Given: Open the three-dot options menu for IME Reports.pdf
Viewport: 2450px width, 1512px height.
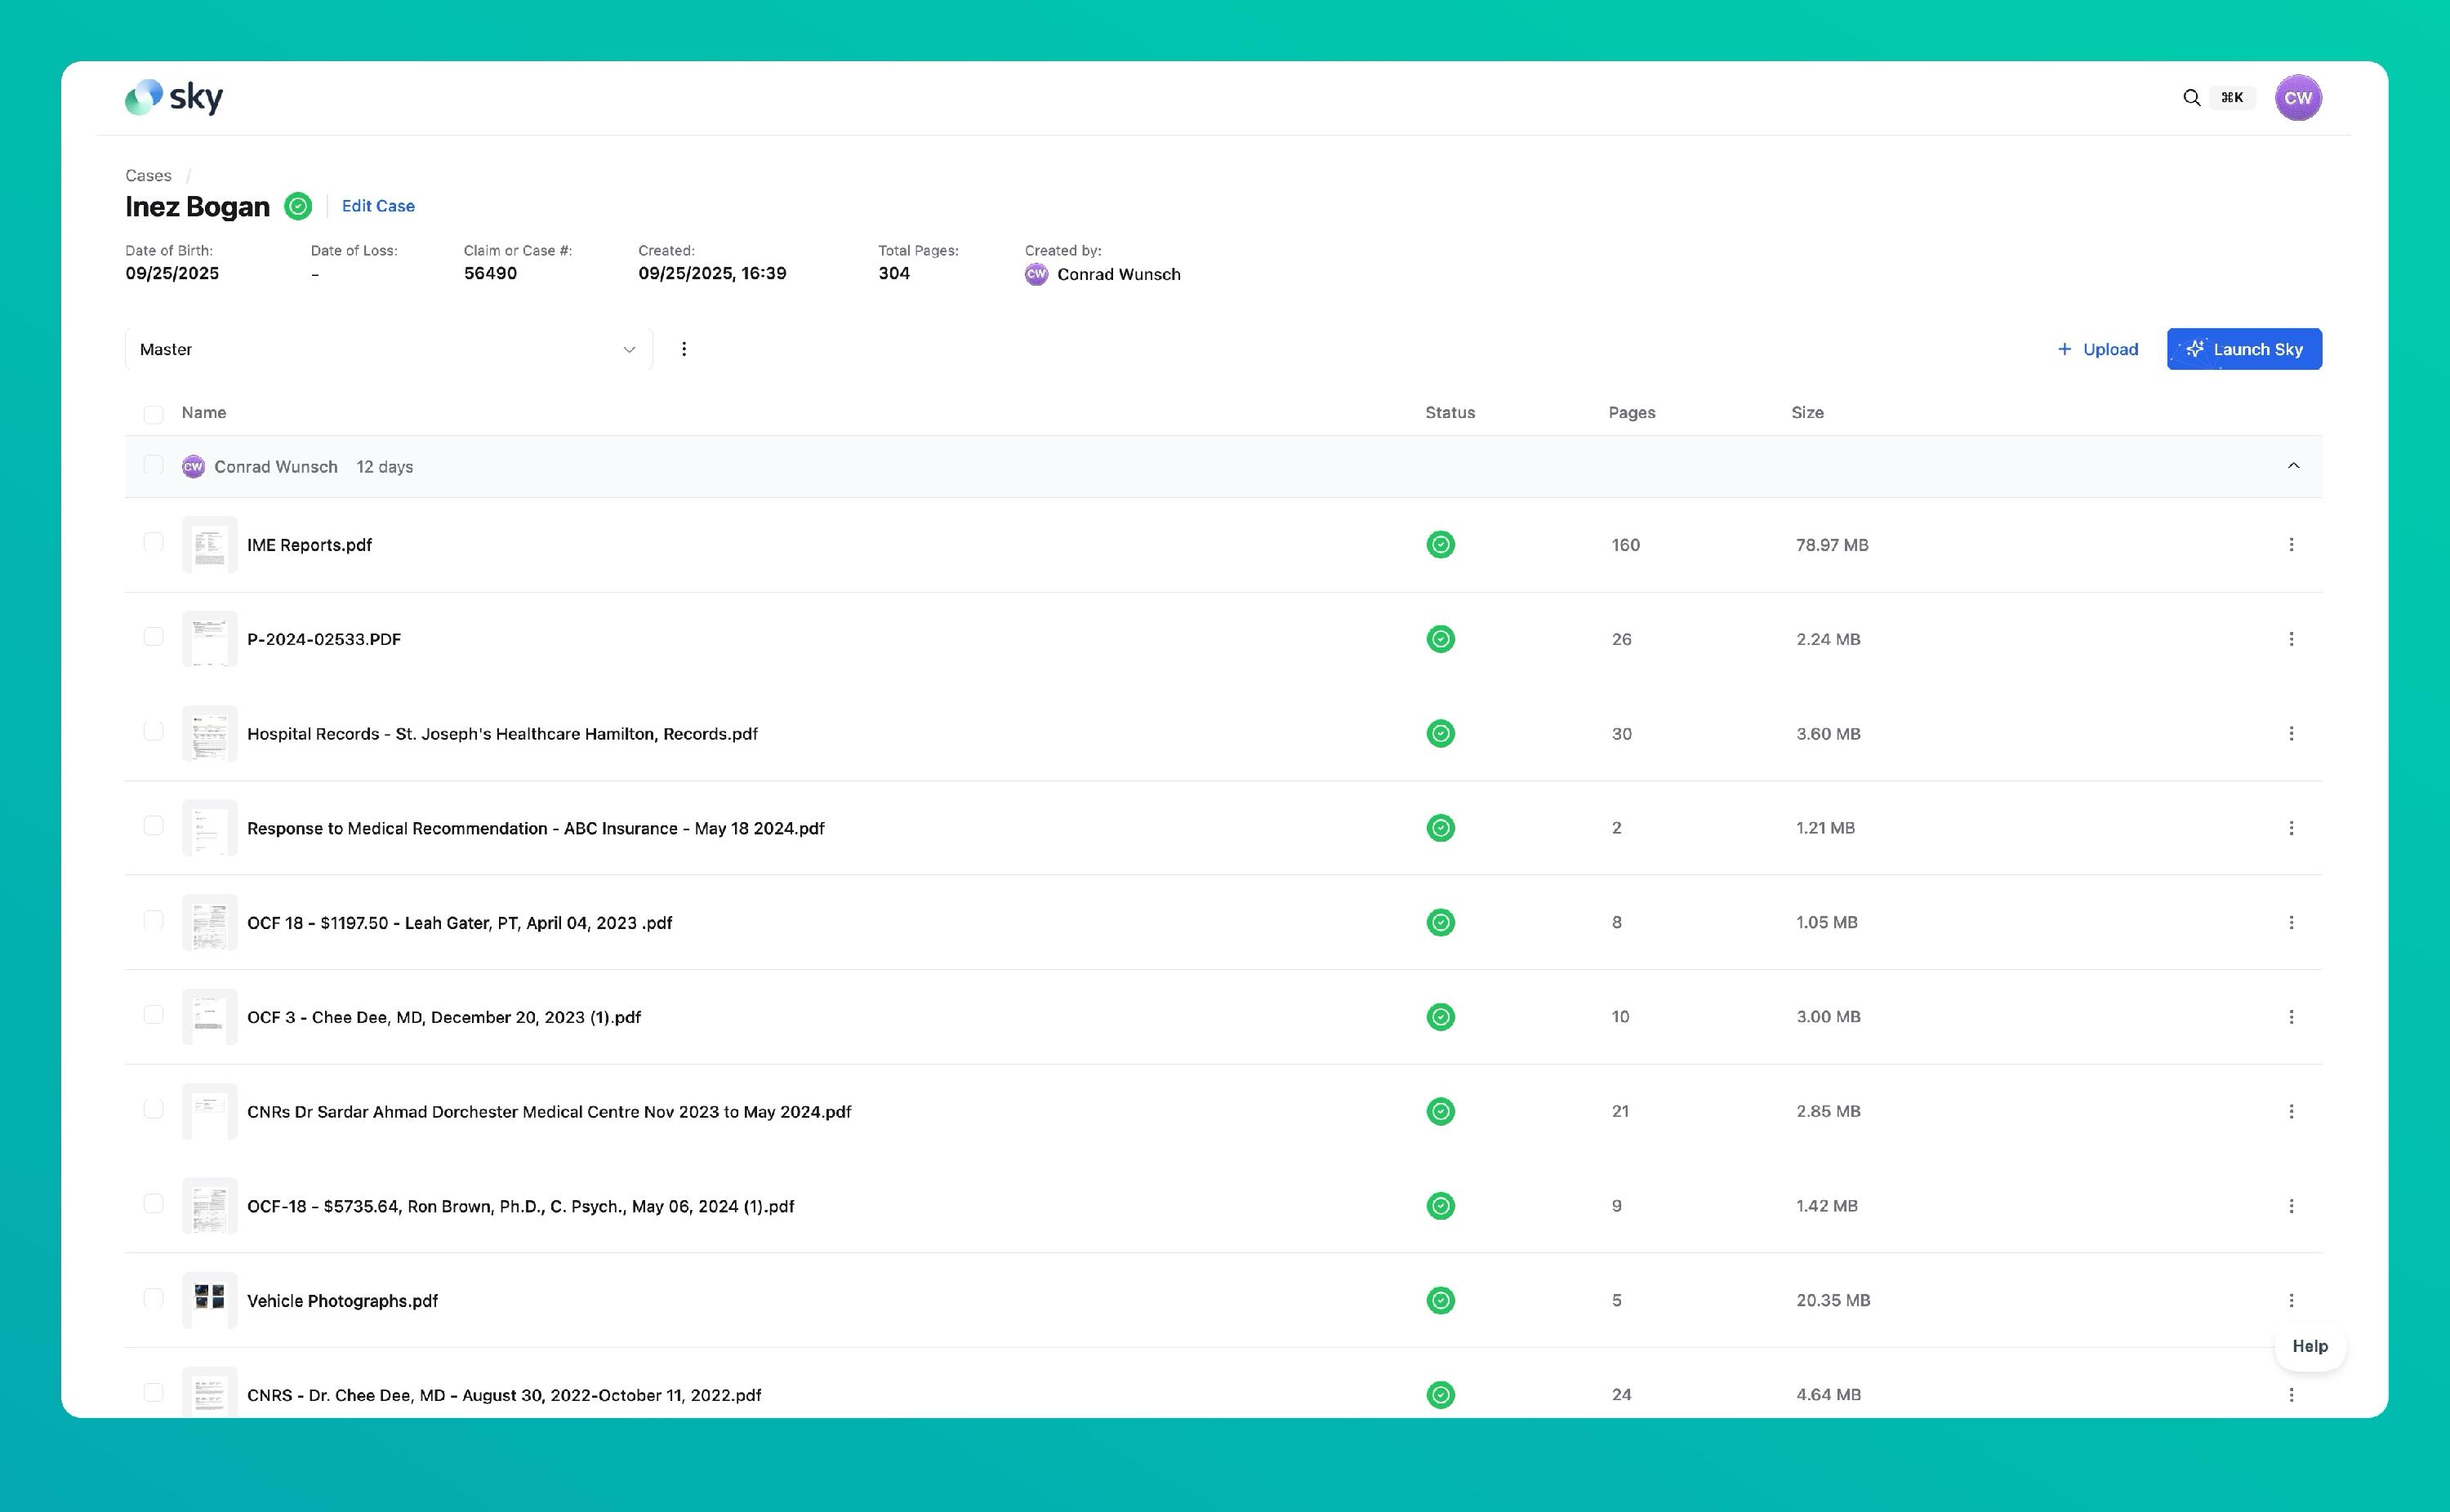Looking at the screenshot, I should 2291,545.
